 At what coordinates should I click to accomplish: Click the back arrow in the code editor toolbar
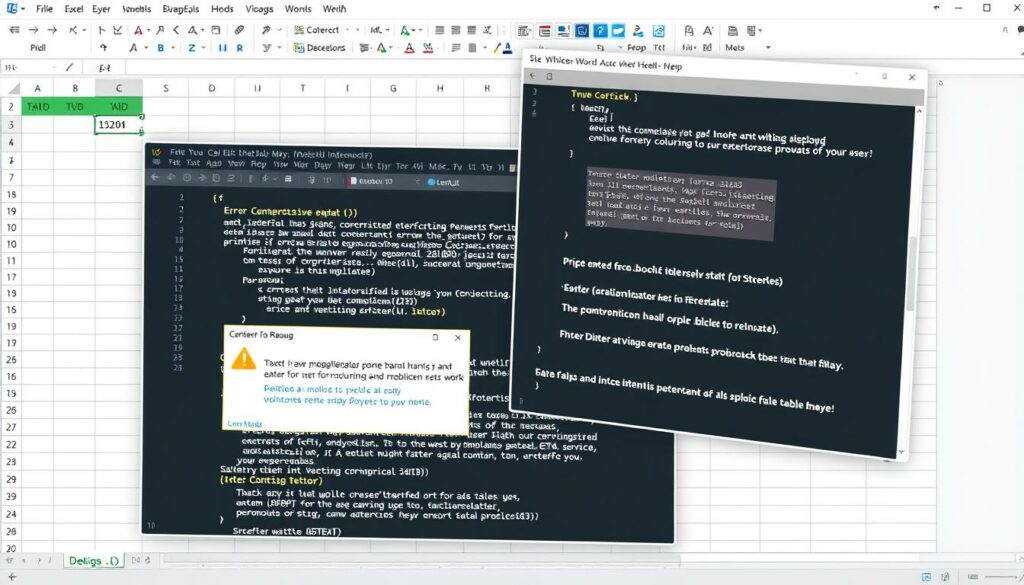(x=155, y=178)
